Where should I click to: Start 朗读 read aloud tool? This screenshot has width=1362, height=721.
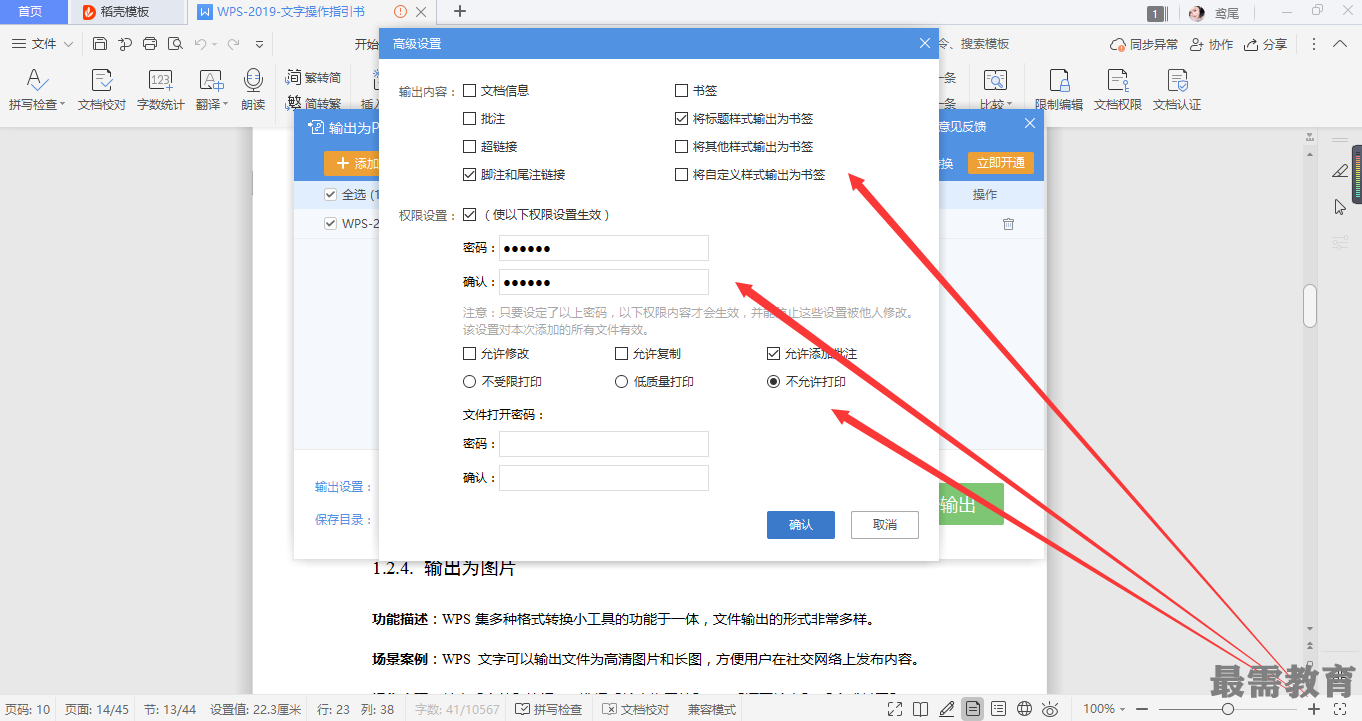(253, 90)
